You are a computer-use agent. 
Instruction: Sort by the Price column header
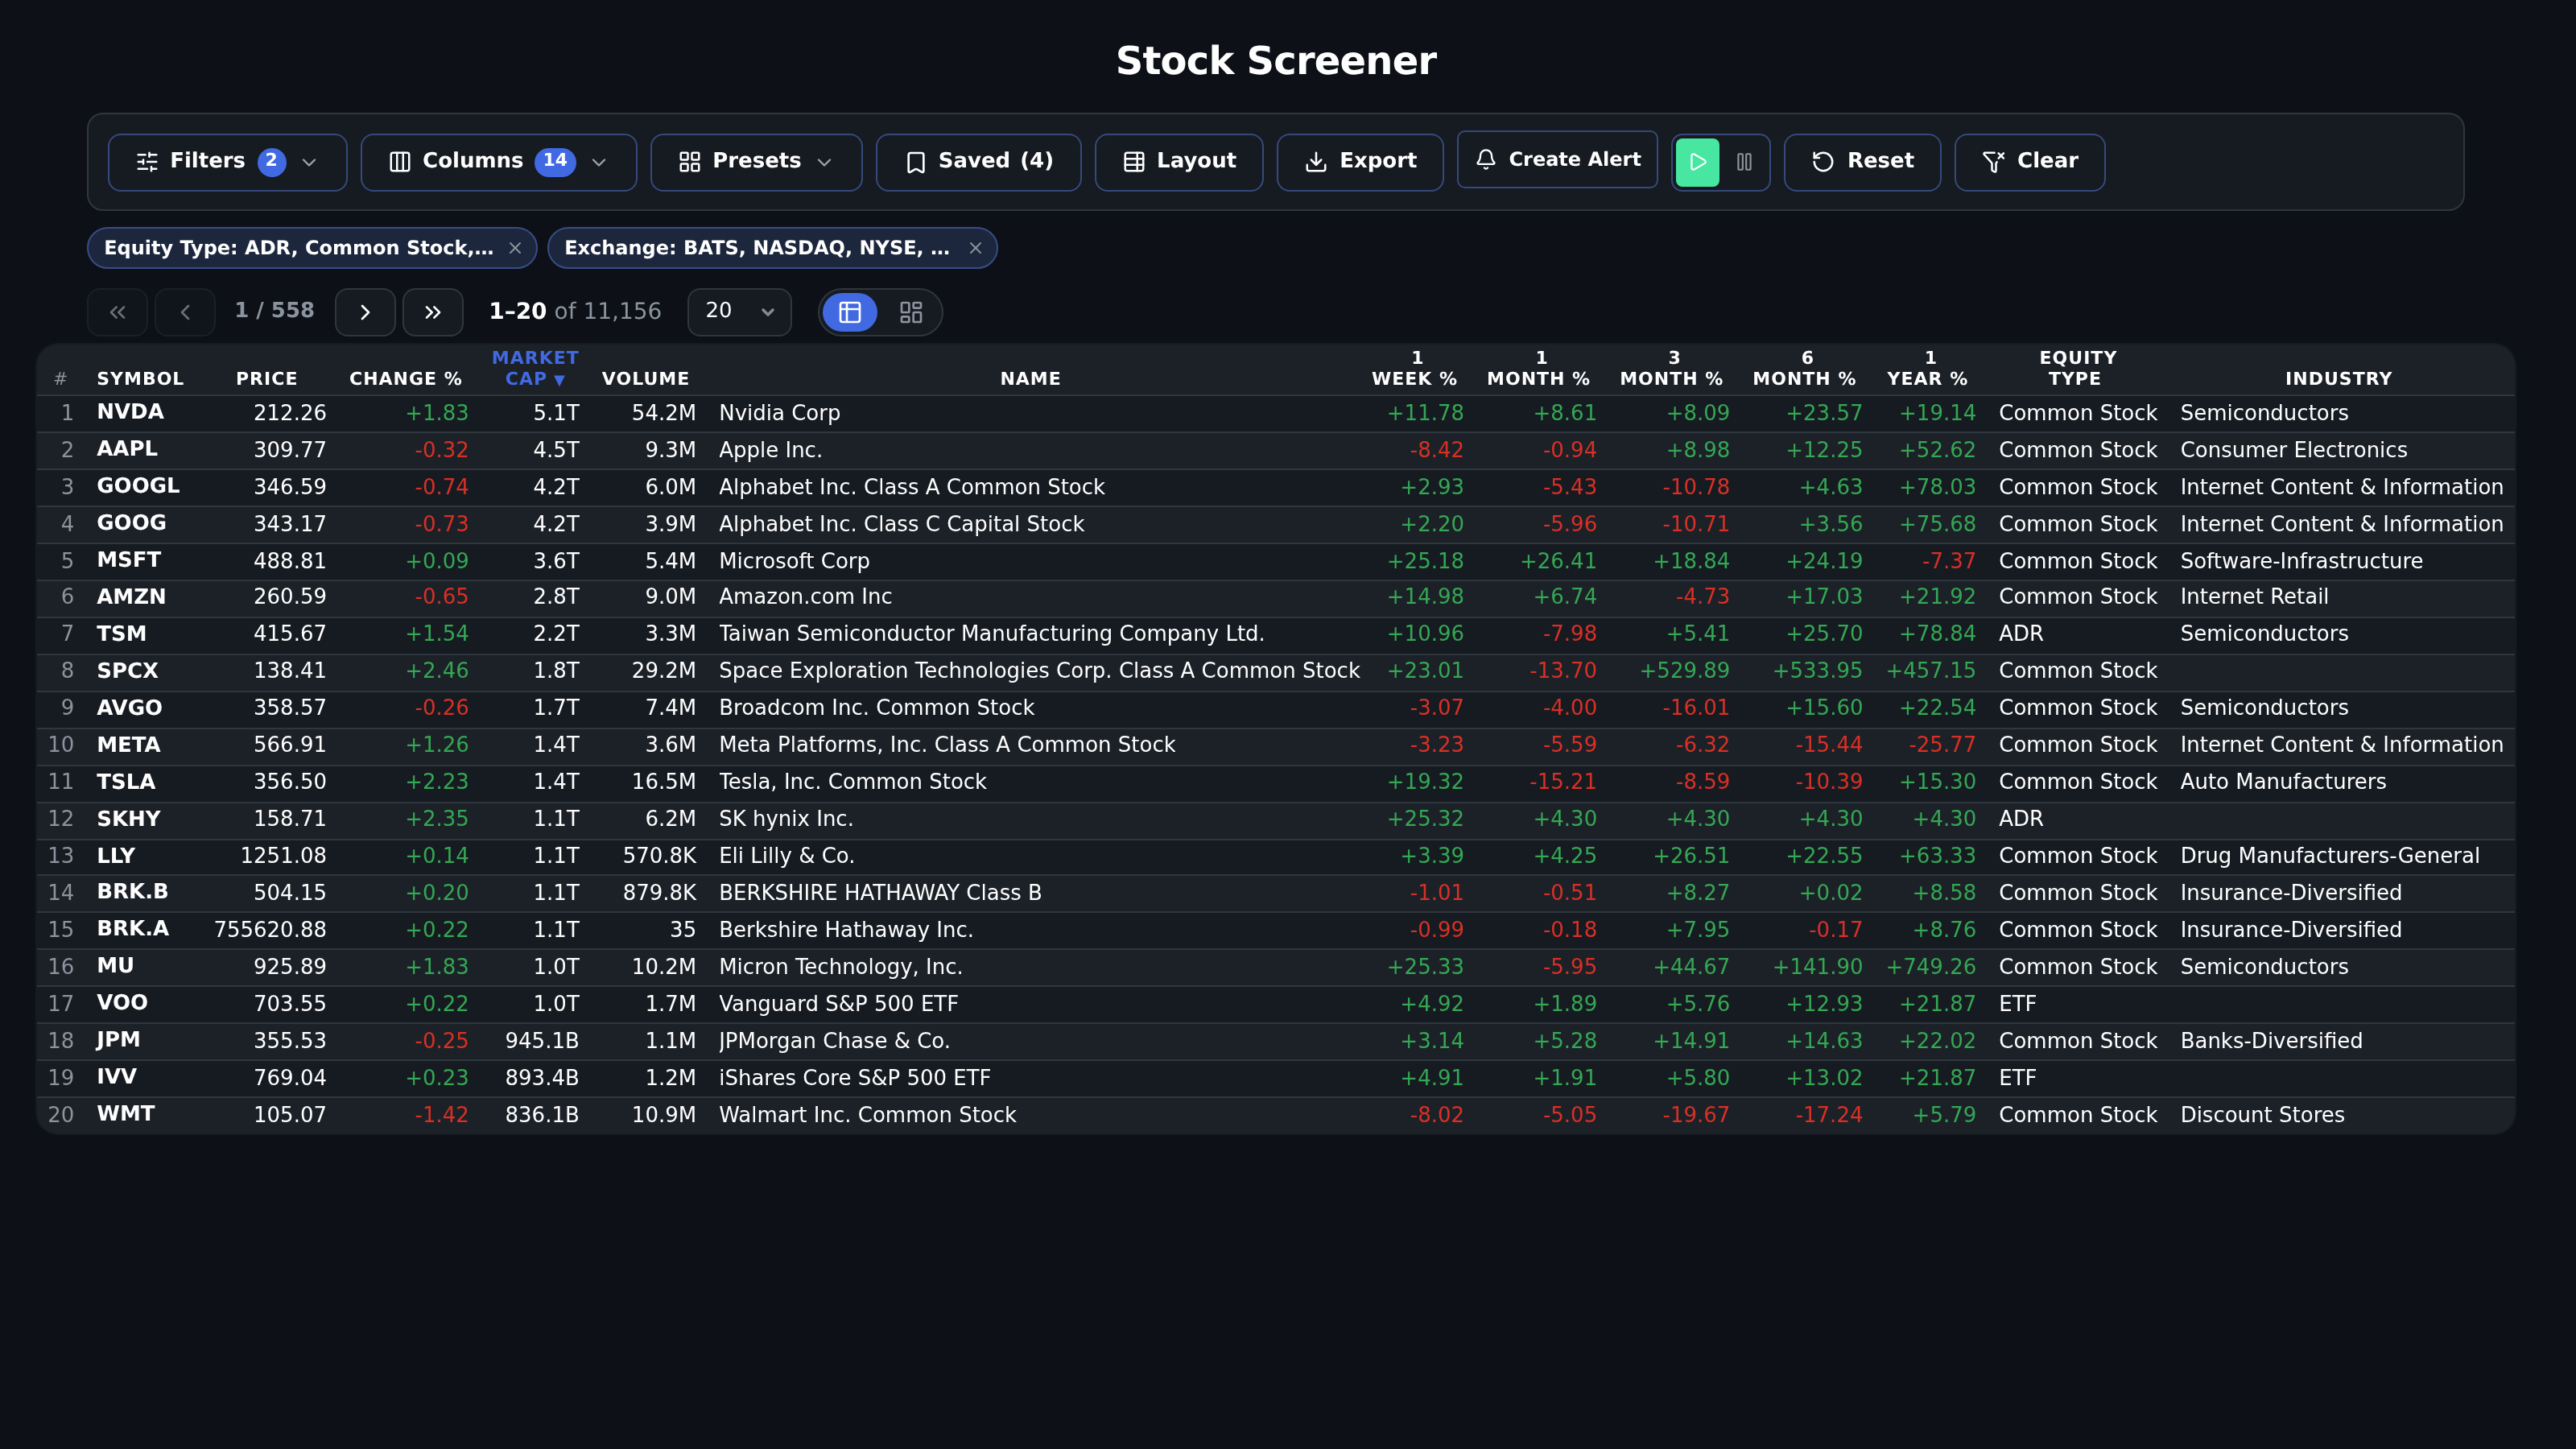coord(267,379)
